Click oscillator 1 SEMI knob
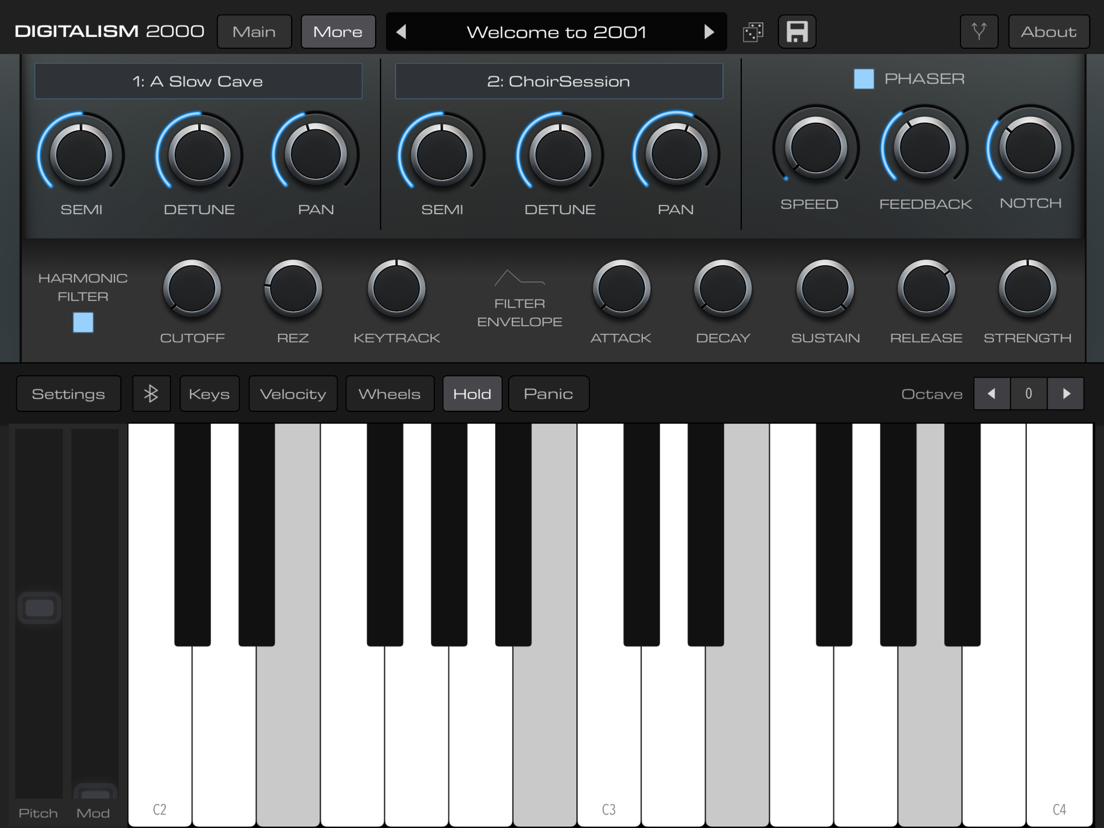This screenshot has width=1104, height=828. [81, 153]
